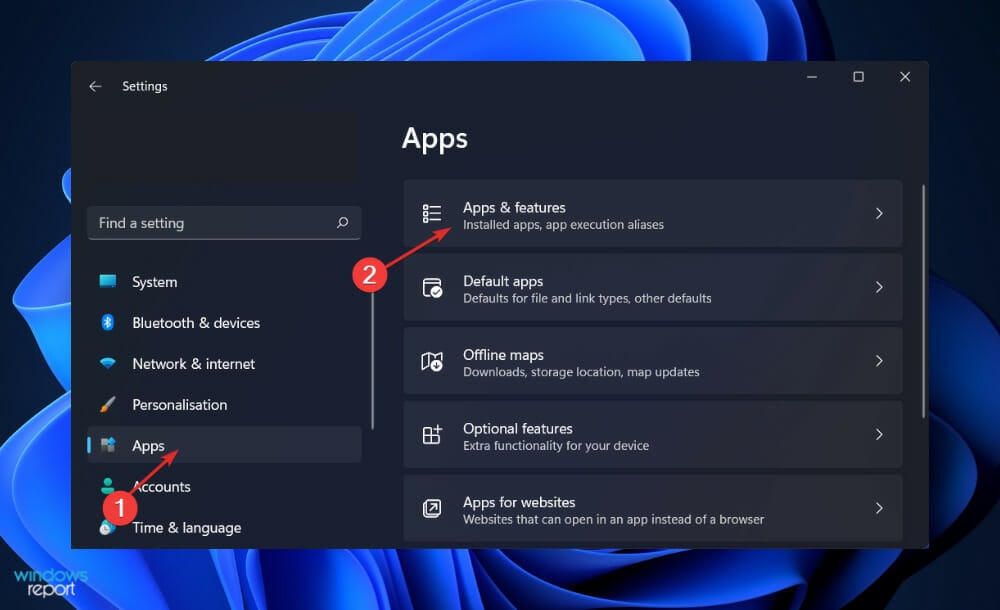Click the Apps for websites icon
This screenshot has width=1000, height=610.
click(432, 509)
